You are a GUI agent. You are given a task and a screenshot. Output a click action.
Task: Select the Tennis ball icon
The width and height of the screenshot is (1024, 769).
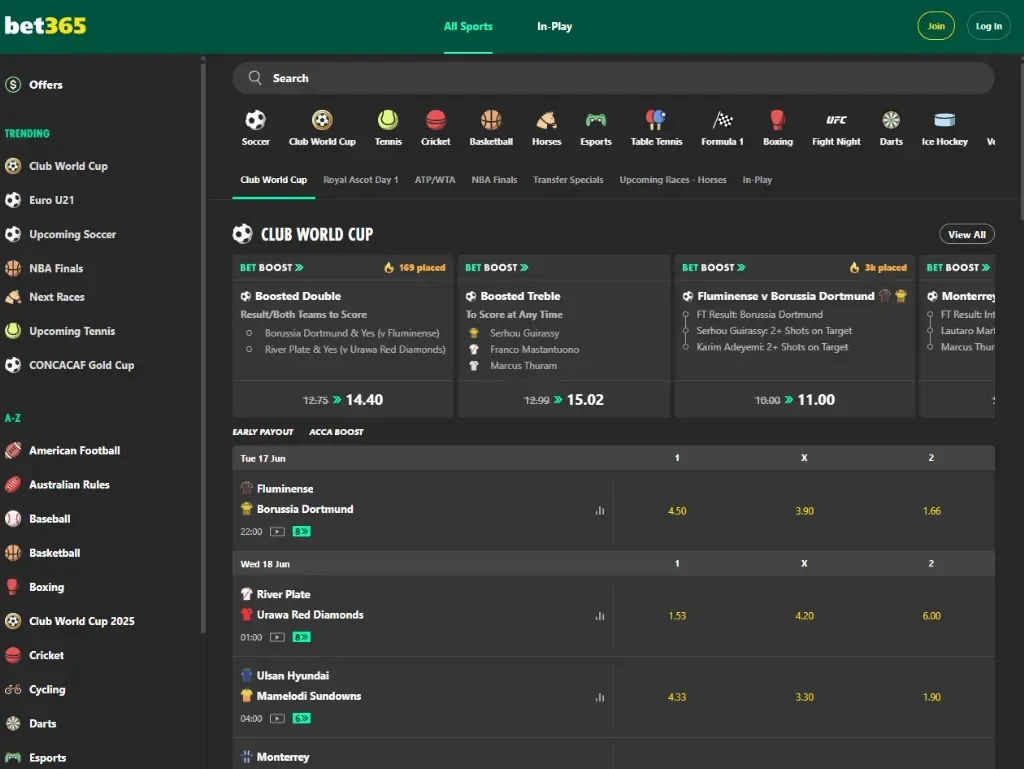click(x=388, y=121)
